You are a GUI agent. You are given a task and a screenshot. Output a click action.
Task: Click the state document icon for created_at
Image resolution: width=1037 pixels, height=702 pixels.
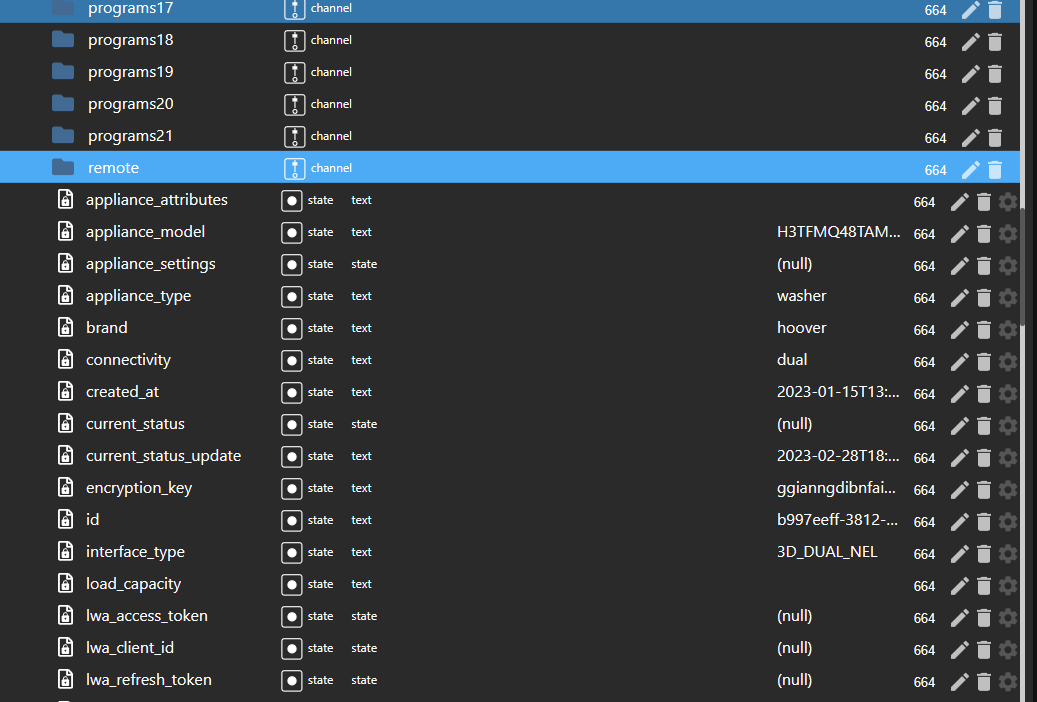tap(64, 391)
